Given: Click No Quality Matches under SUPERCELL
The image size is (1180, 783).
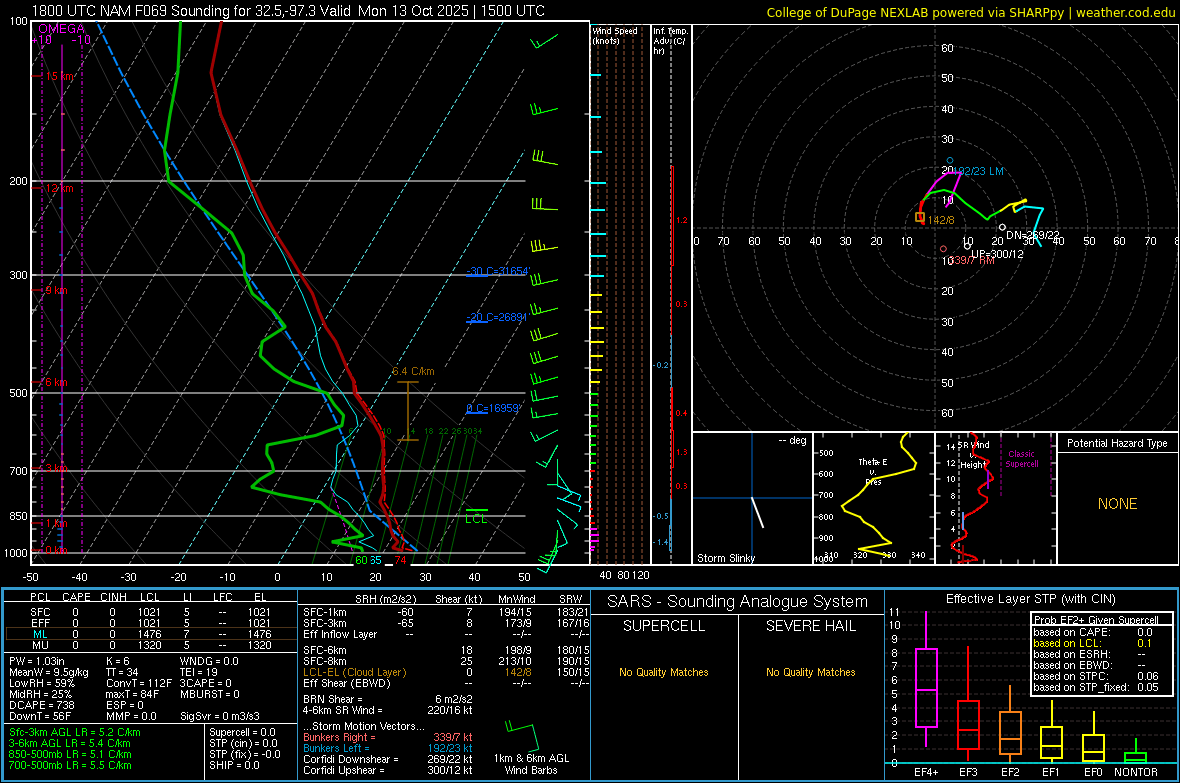Looking at the screenshot, I should (x=664, y=672).
